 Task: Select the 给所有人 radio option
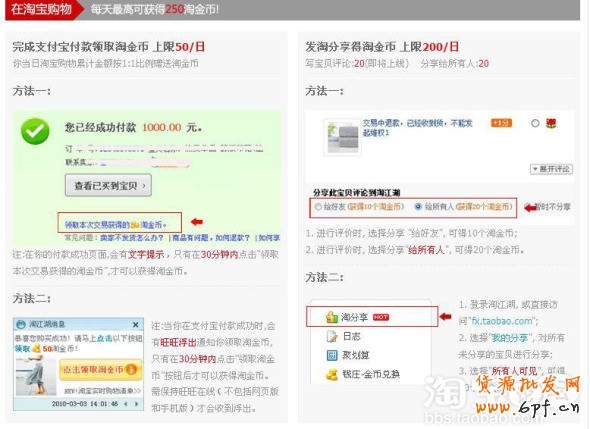(418, 206)
